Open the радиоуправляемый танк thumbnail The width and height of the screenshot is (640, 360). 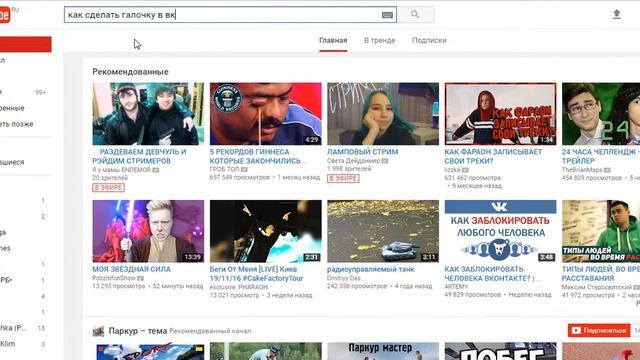point(383,231)
